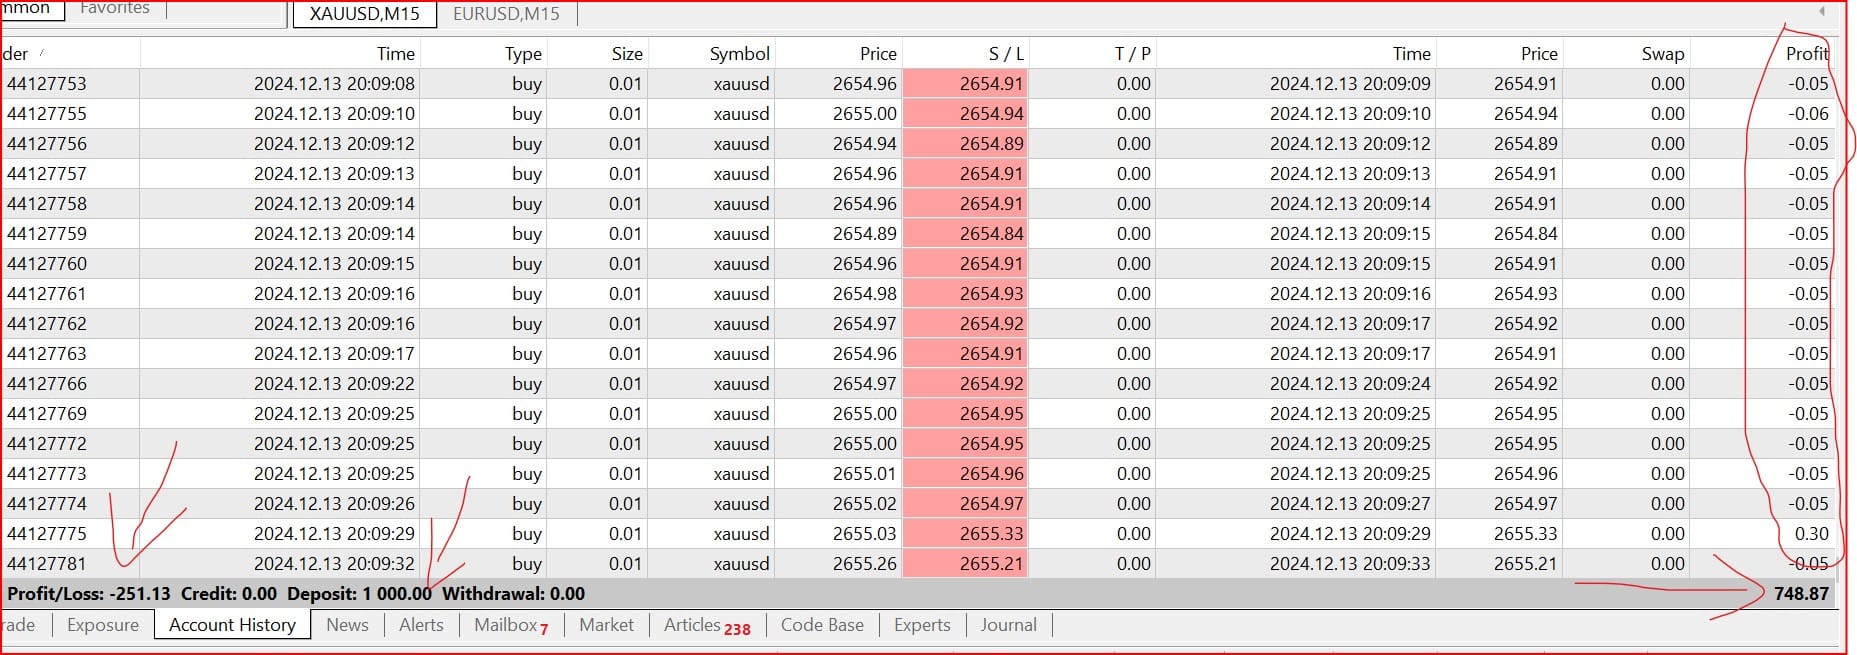Select the XAUUSD,M15 chart tab
1857x655 pixels.
coord(365,14)
